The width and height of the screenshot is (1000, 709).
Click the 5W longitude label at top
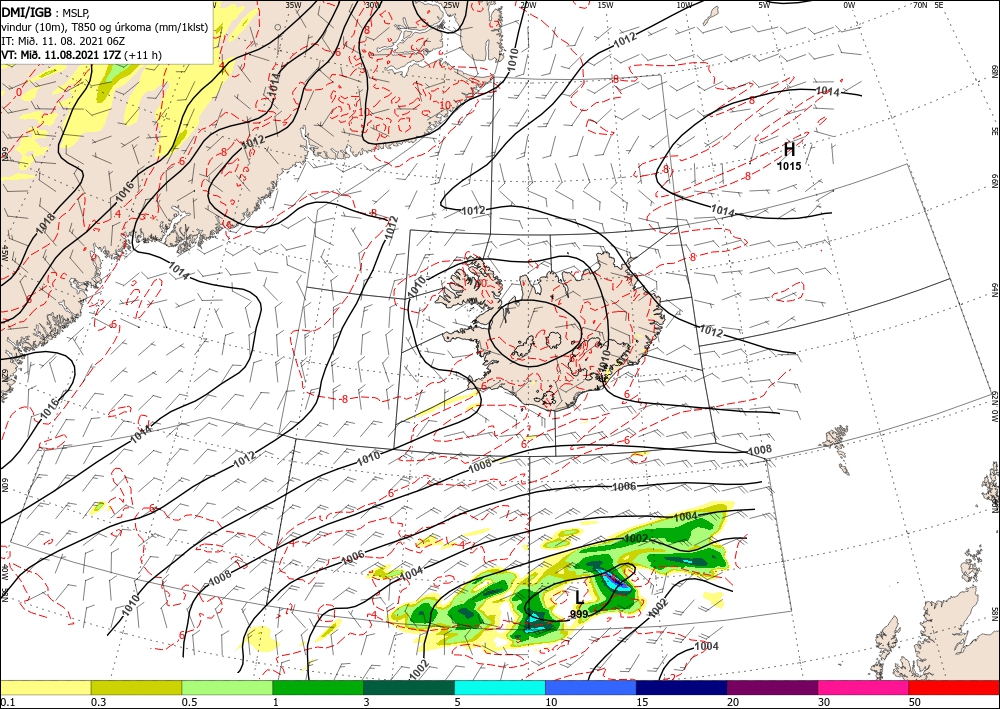(x=765, y=4)
